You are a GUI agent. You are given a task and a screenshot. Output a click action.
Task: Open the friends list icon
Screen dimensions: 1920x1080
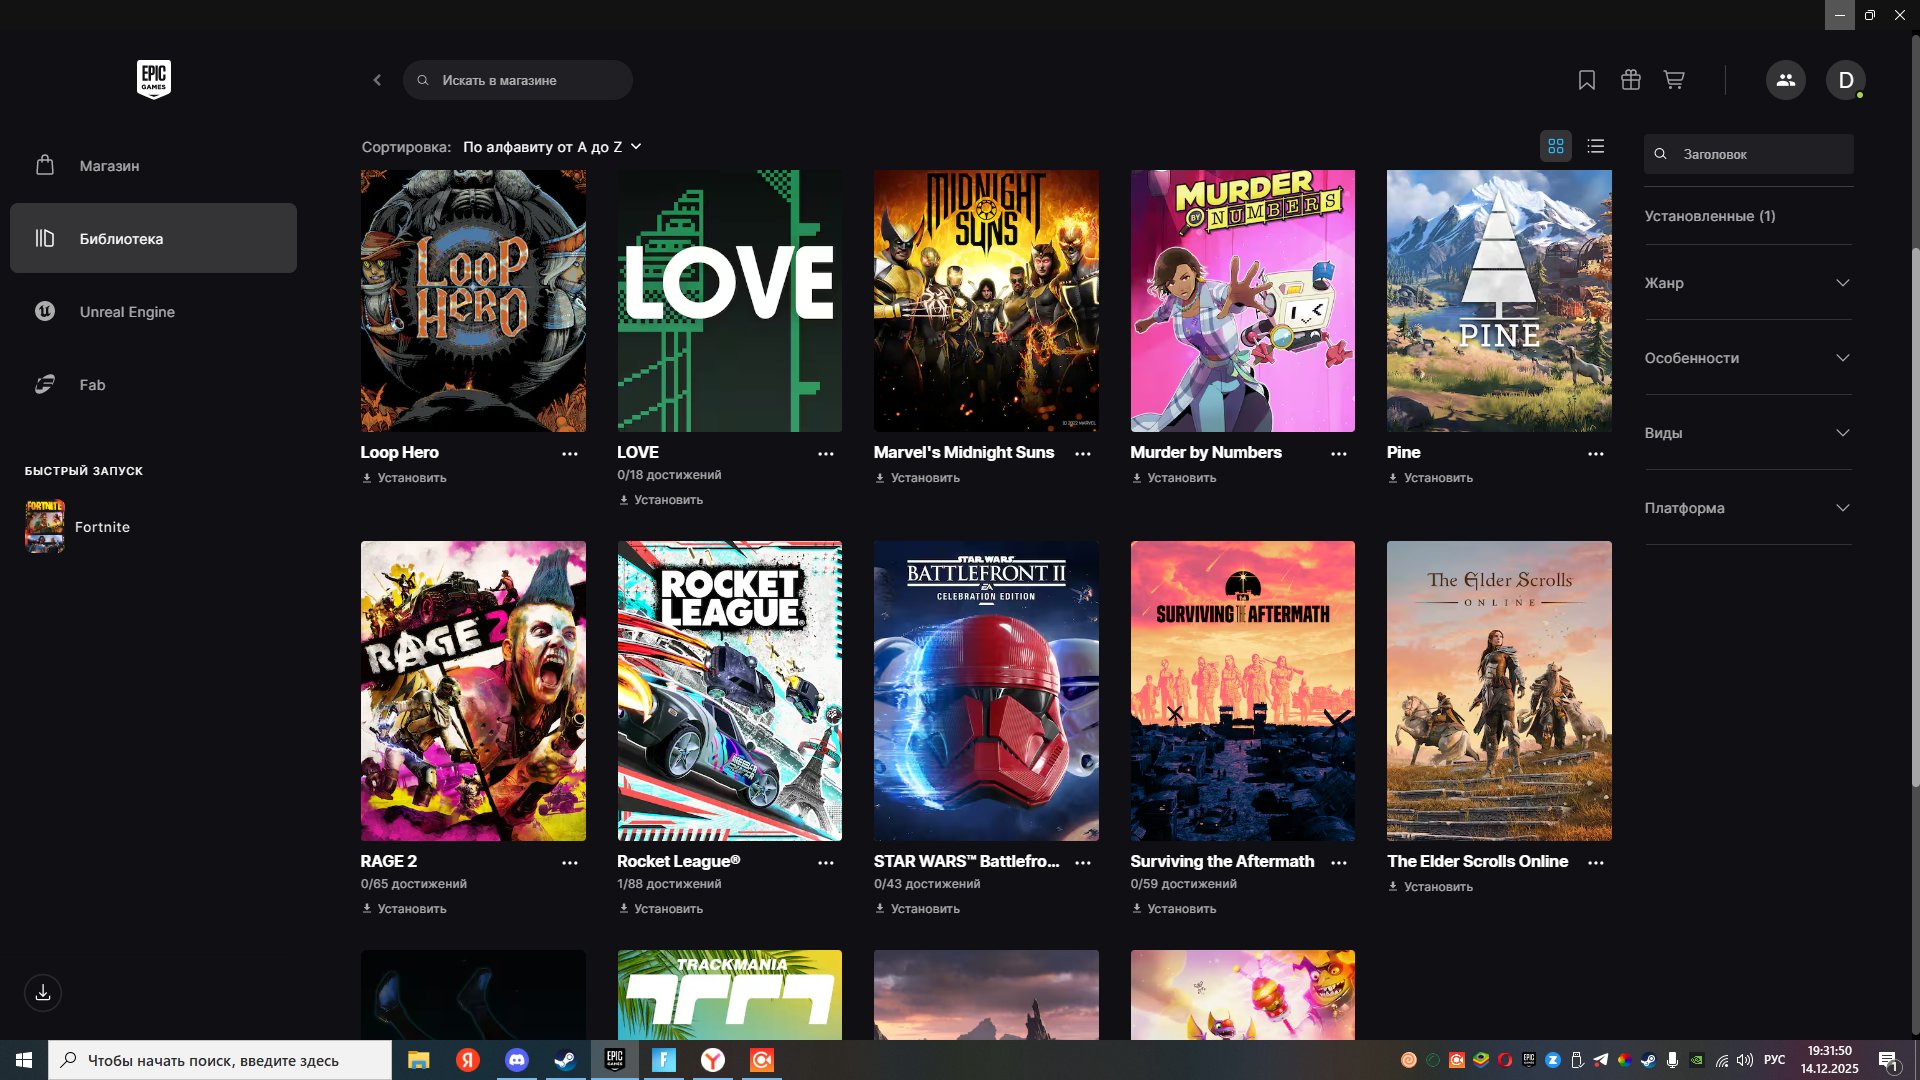point(1785,80)
